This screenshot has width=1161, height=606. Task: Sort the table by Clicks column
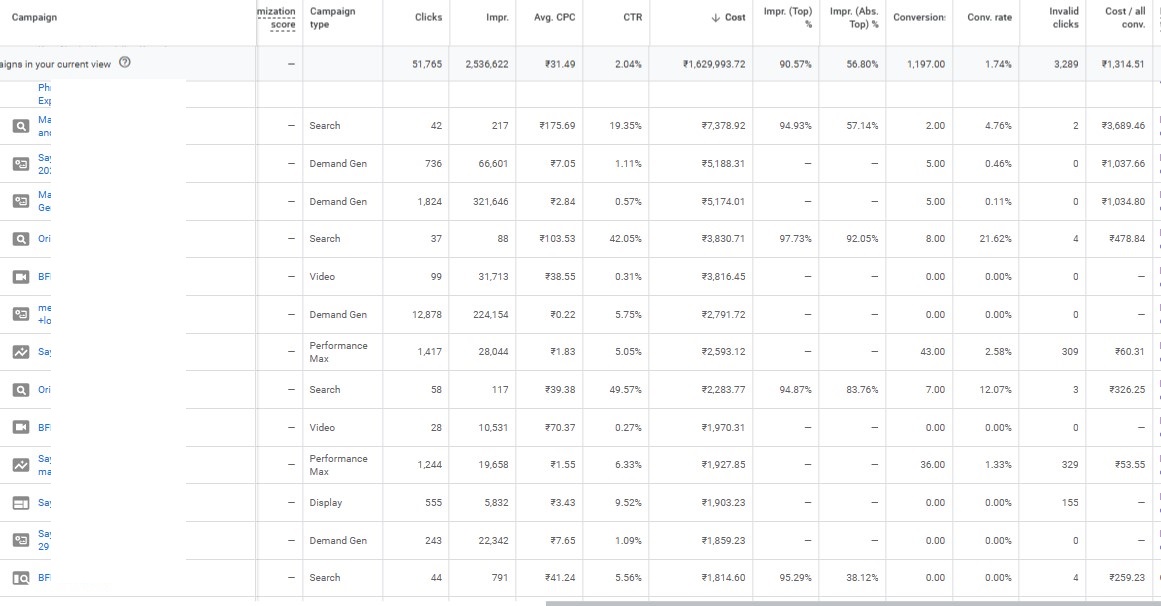[x=429, y=18]
